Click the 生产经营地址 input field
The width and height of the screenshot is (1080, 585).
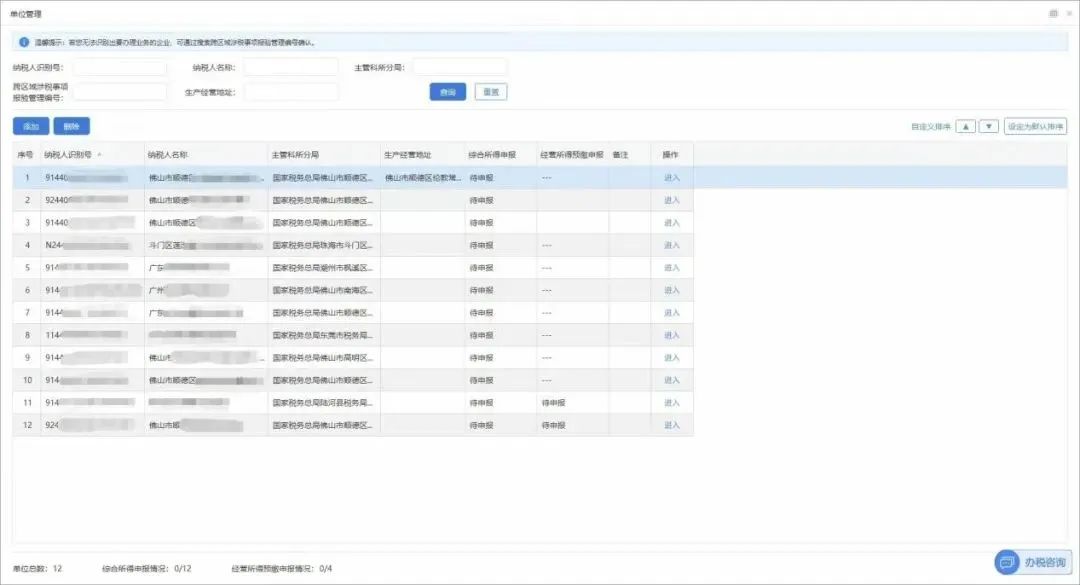click(x=291, y=92)
